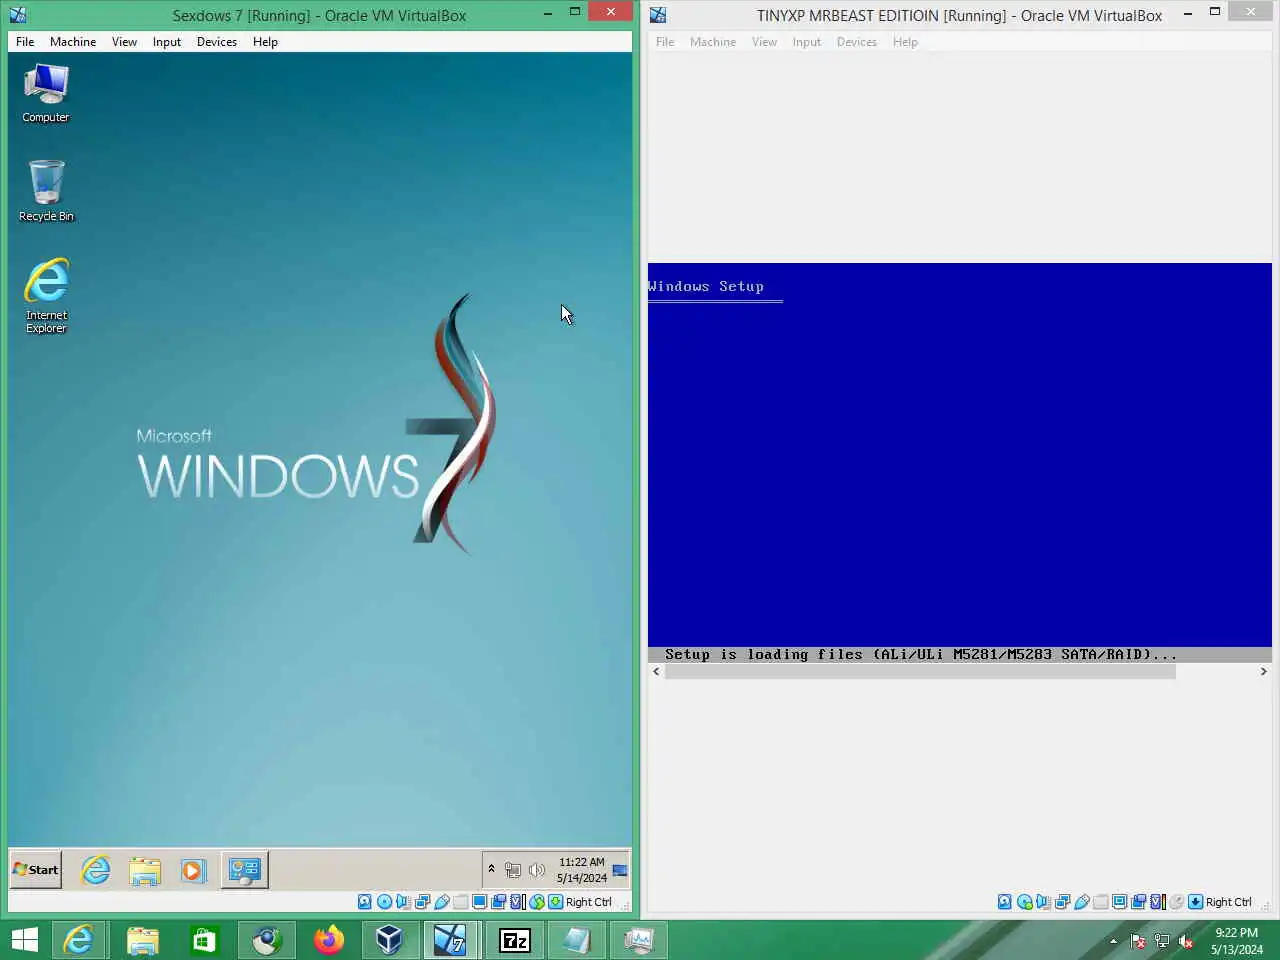Image resolution: width=1280 pixels, height=960 pixels.
Task: Open Help menu in Sexdows 7 window
Action: [265, 42]
